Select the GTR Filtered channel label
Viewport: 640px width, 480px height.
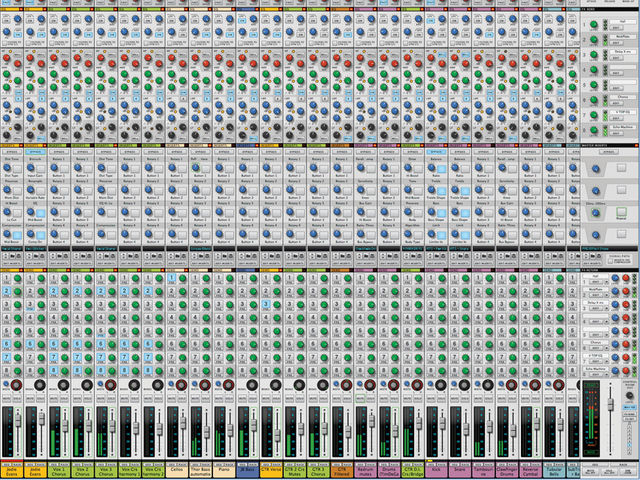(x=342, y=472)
